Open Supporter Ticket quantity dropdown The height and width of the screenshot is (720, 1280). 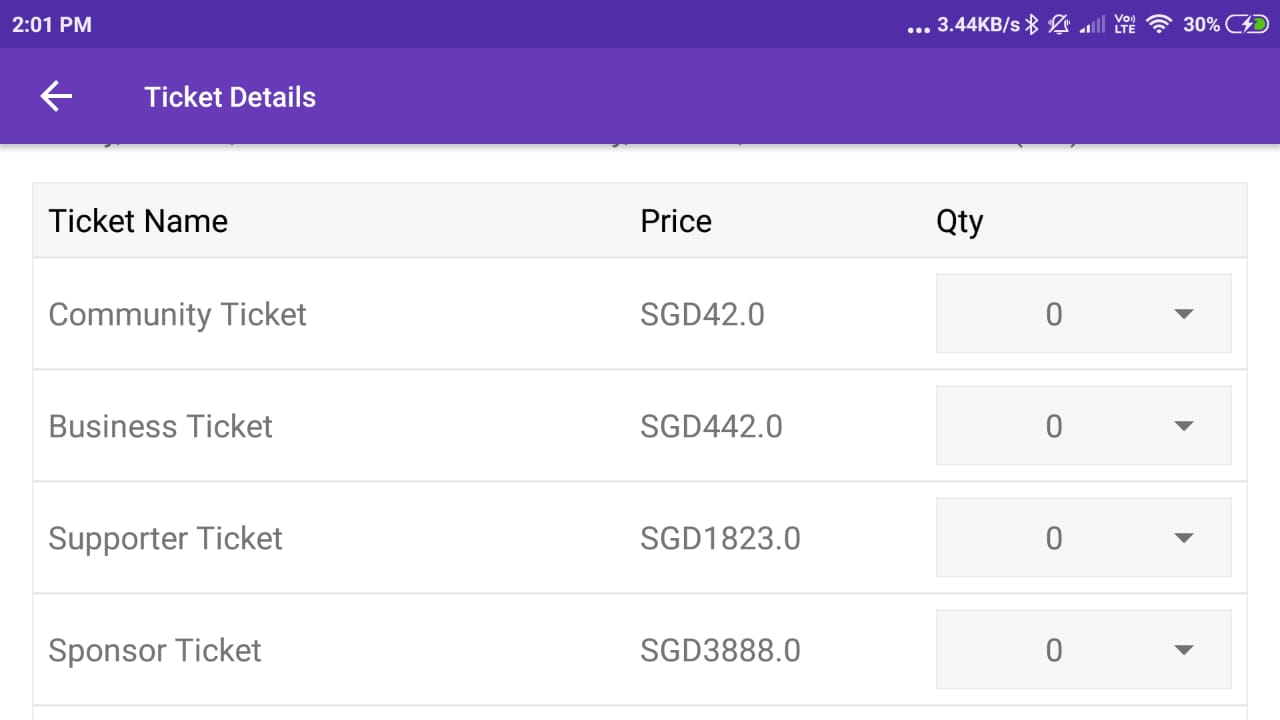point(1083,538)
